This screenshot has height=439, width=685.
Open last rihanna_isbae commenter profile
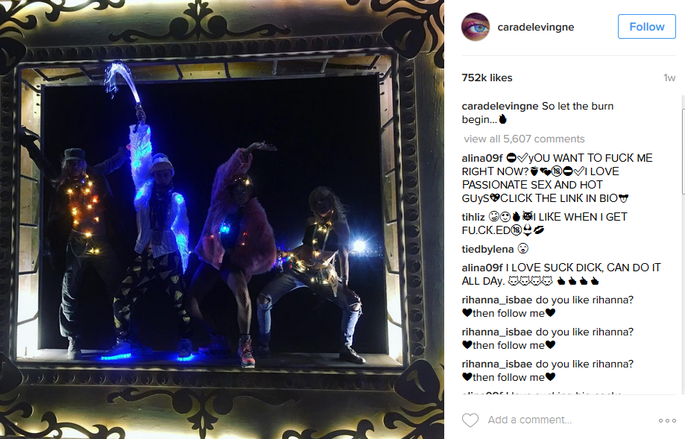tap(497, 364)
